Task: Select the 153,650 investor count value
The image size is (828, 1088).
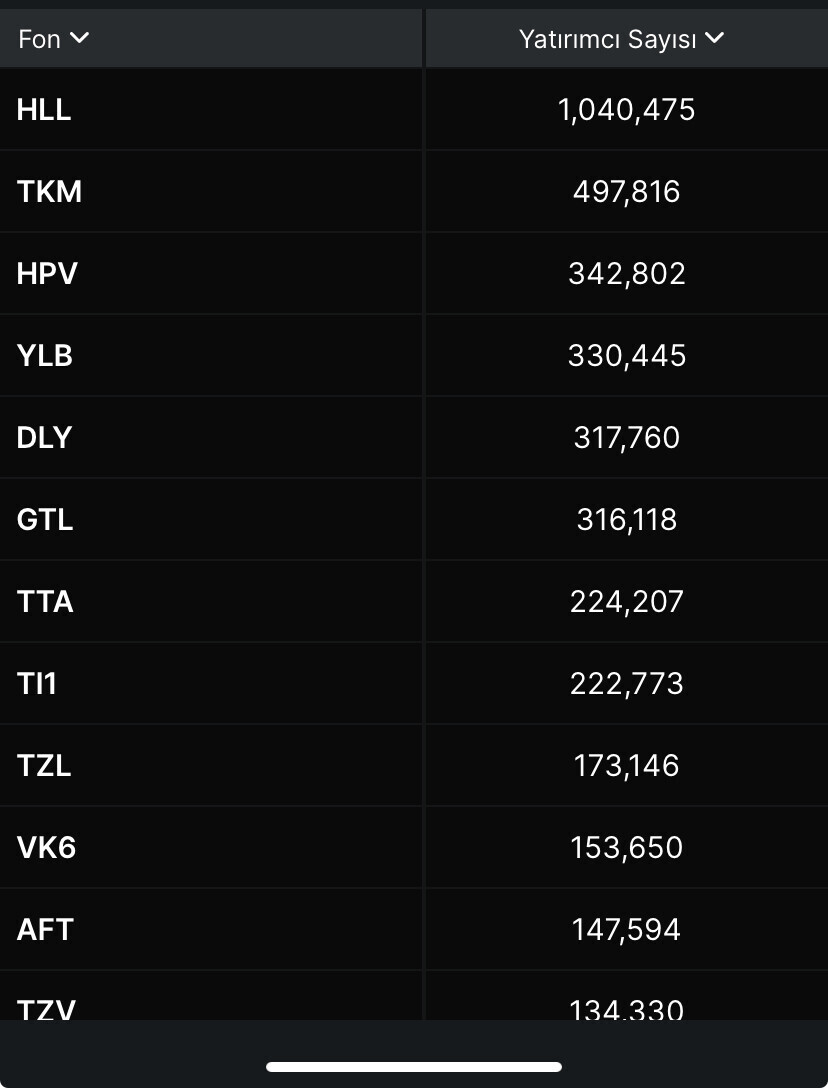Action: (x=627, y=848)
